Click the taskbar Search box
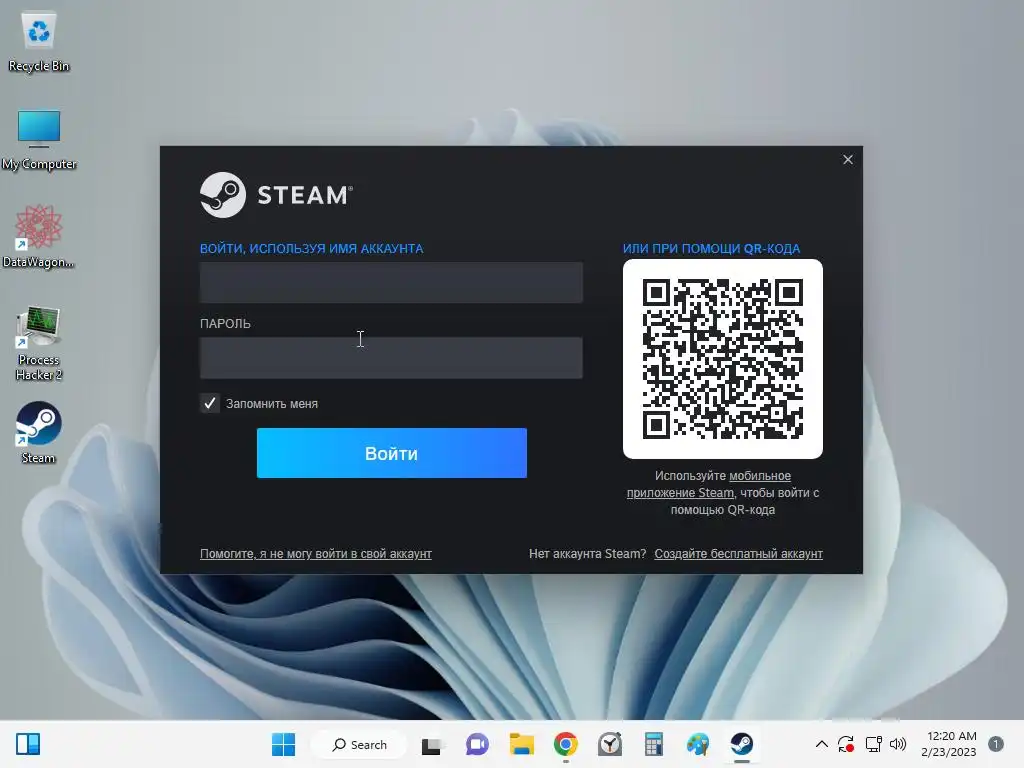 pyautogui.click(x=359, y=744)
